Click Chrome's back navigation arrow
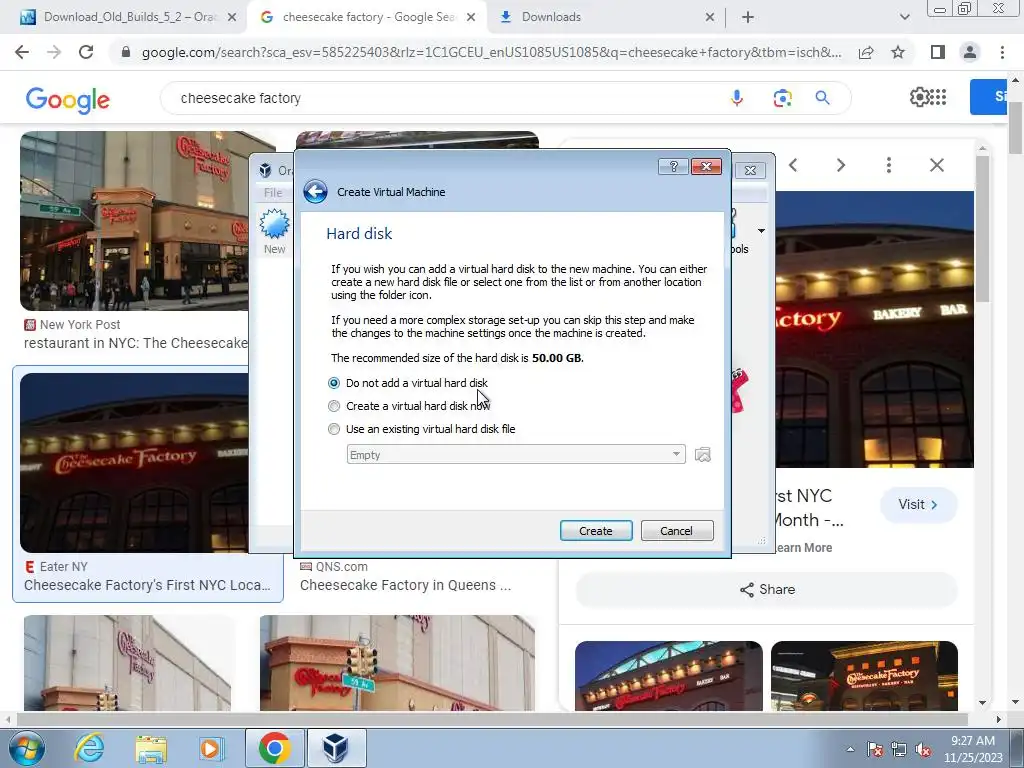The height and width of the screenshot is (768, 1024). click(22, 52)
